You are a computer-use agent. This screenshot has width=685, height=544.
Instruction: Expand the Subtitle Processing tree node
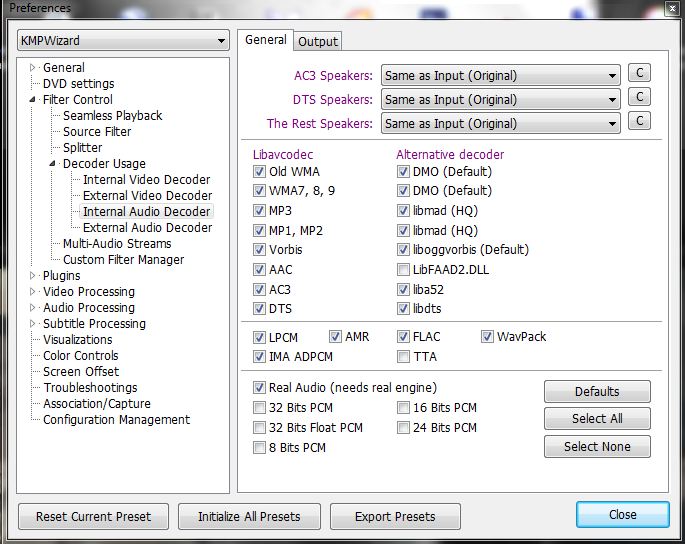(x=32, y=324)
